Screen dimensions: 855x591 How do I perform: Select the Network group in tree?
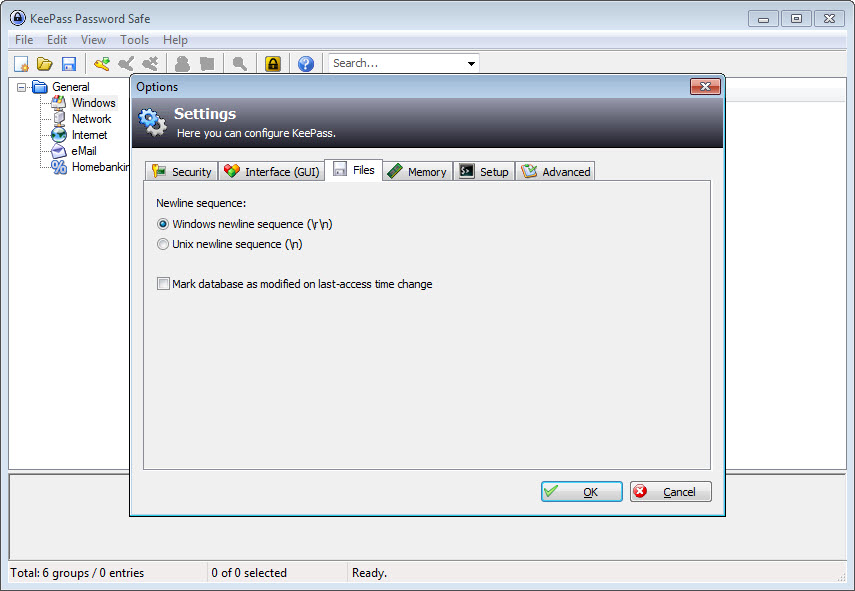coord(91,119)
